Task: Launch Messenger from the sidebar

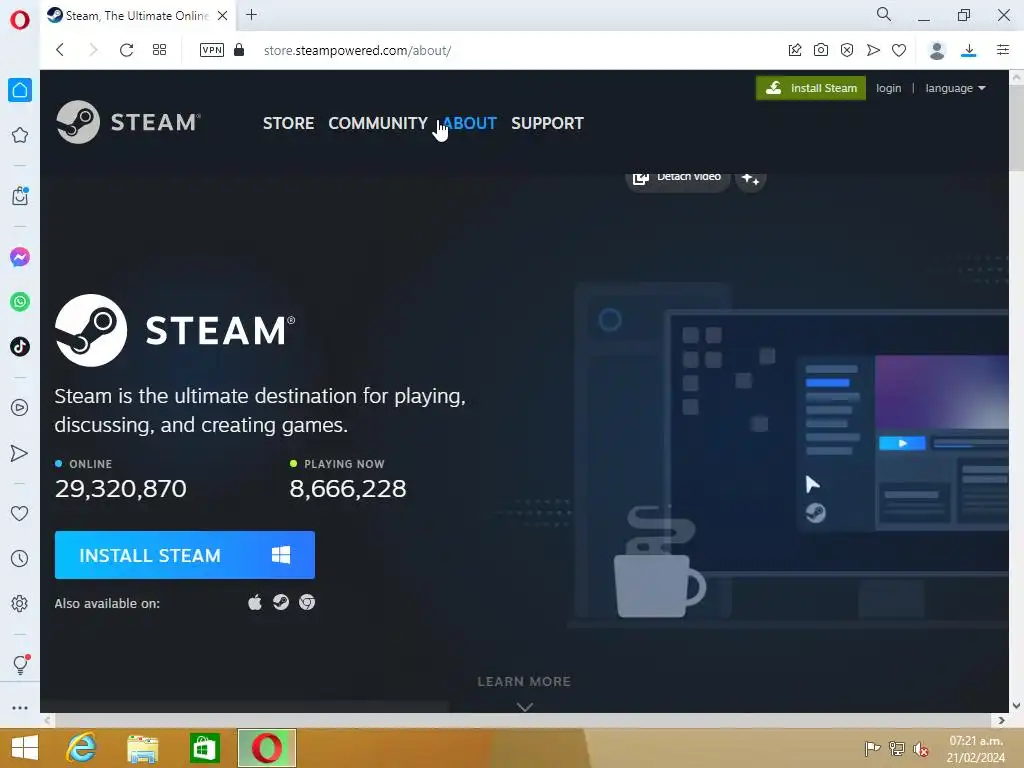Action: [x=20, y=257]
